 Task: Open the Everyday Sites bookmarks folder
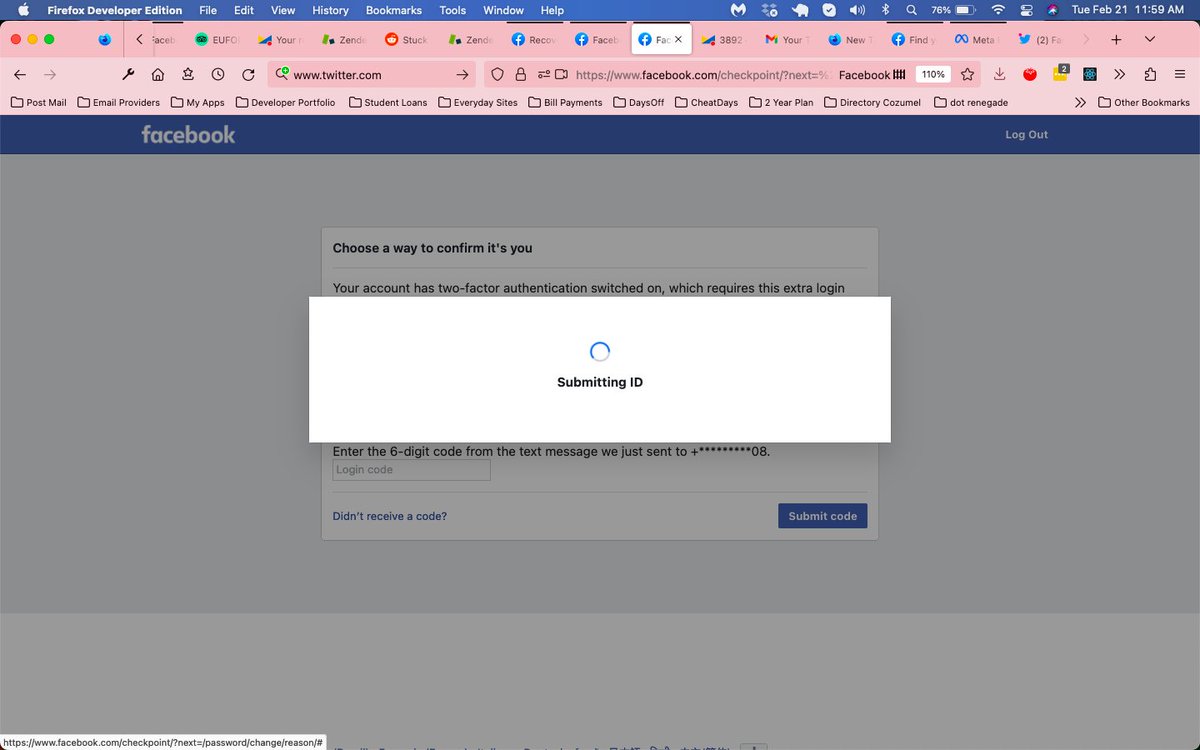pos(477,102)
